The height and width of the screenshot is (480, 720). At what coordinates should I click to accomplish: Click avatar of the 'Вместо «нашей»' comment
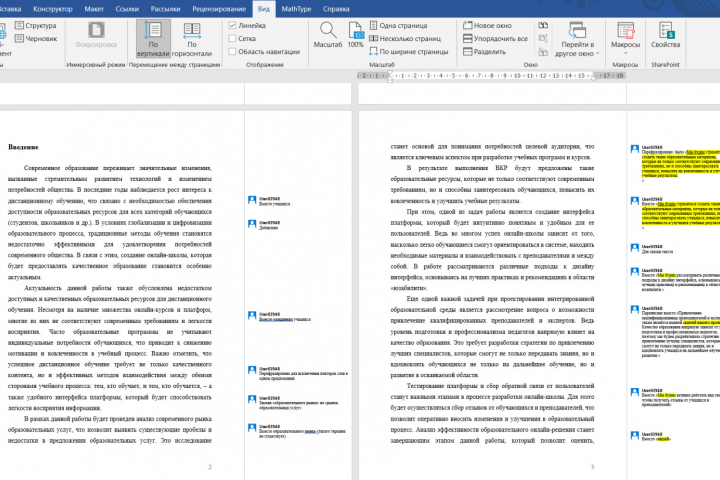click(635, 435)
